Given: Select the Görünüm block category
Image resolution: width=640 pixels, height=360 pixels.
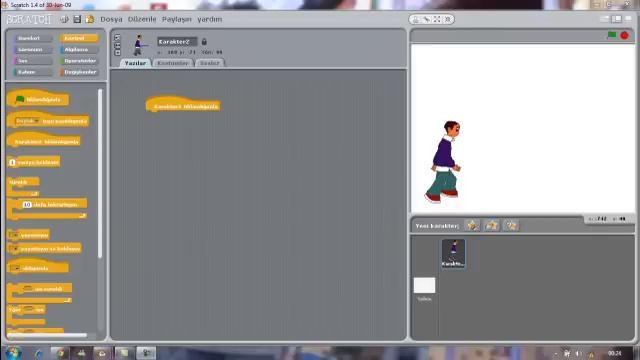Looking at the screenshot, I should [x=33, y=49].
